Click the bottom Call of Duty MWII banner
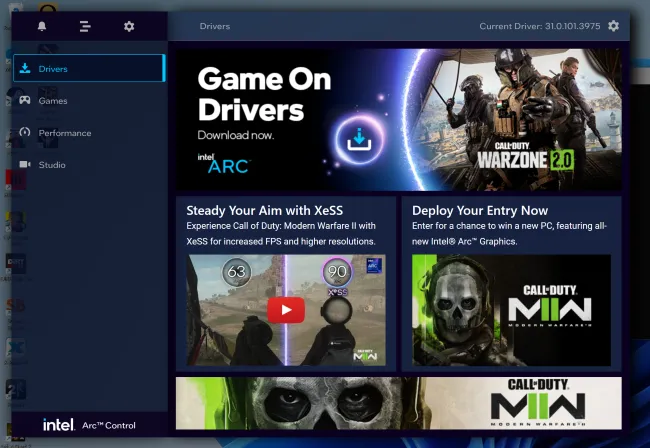The width and height of the screenshot is (650, 448). point(398,403)
